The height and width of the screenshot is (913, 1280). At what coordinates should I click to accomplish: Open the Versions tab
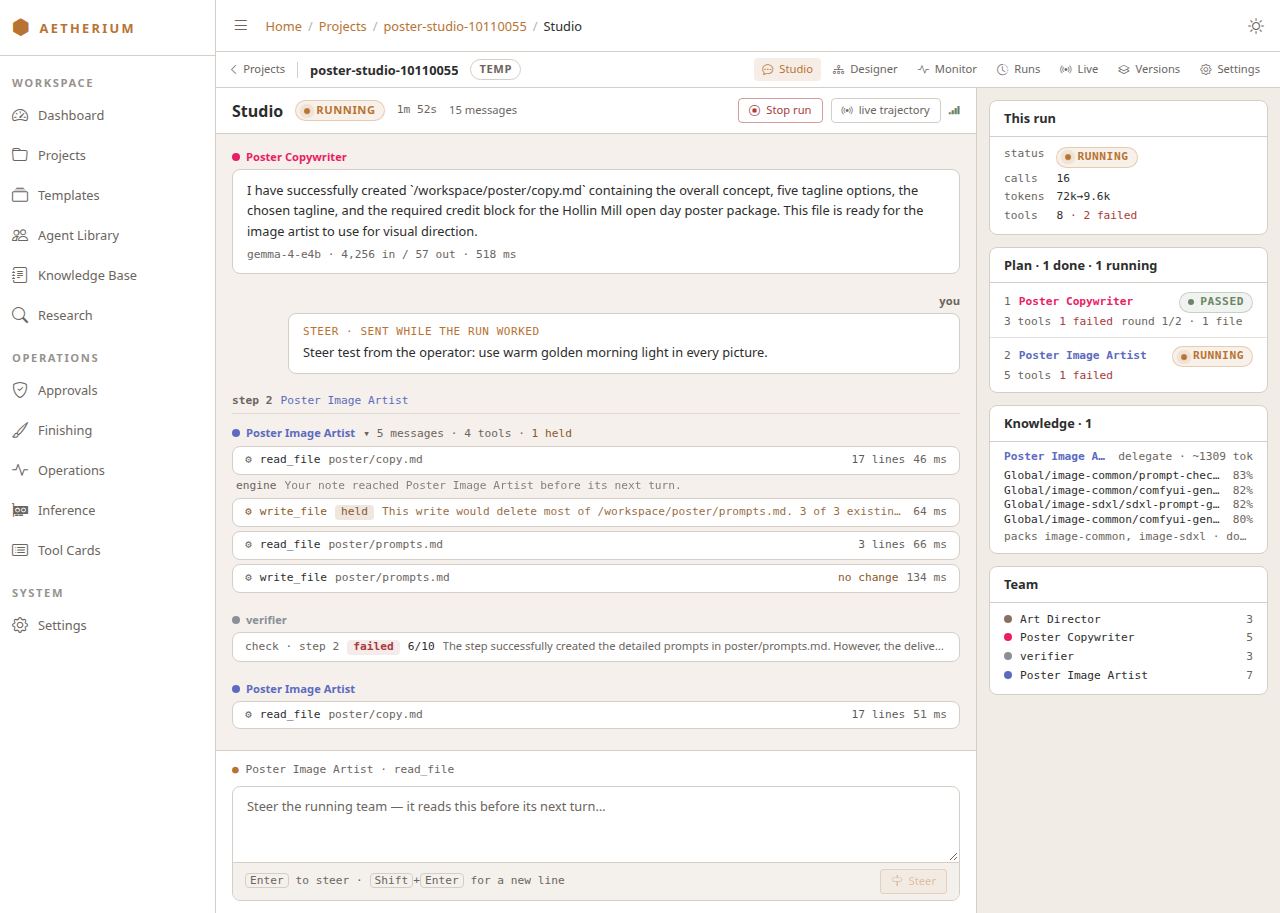(1149, 69)
